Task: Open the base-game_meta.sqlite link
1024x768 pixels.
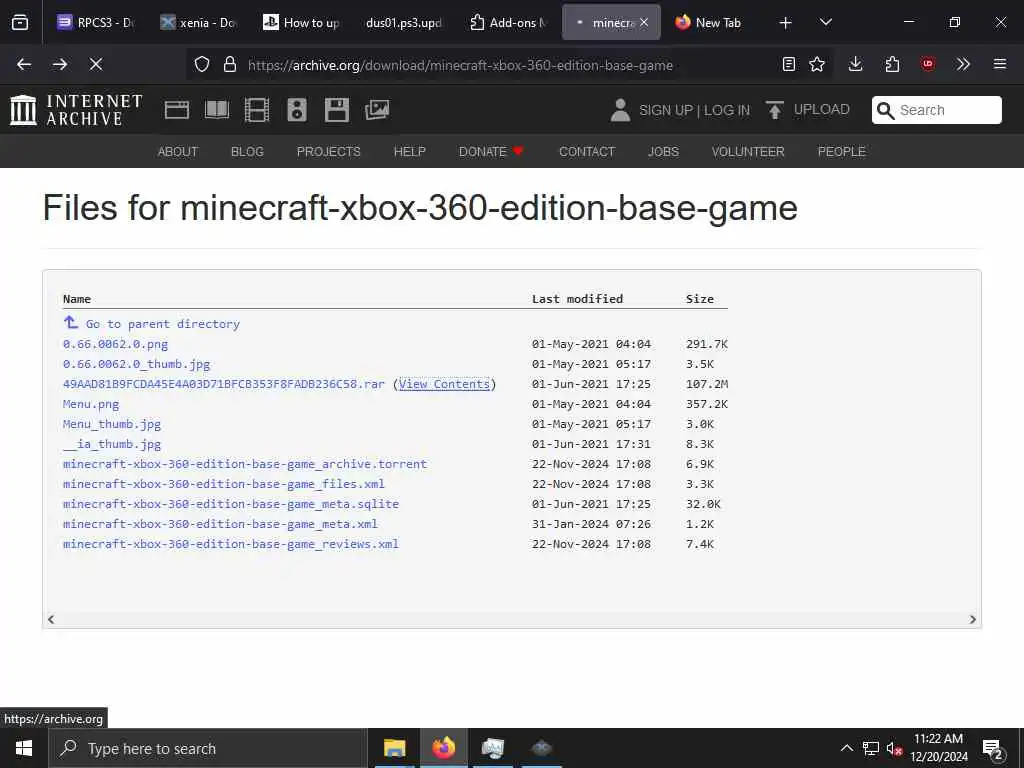Action: point(231,504)
